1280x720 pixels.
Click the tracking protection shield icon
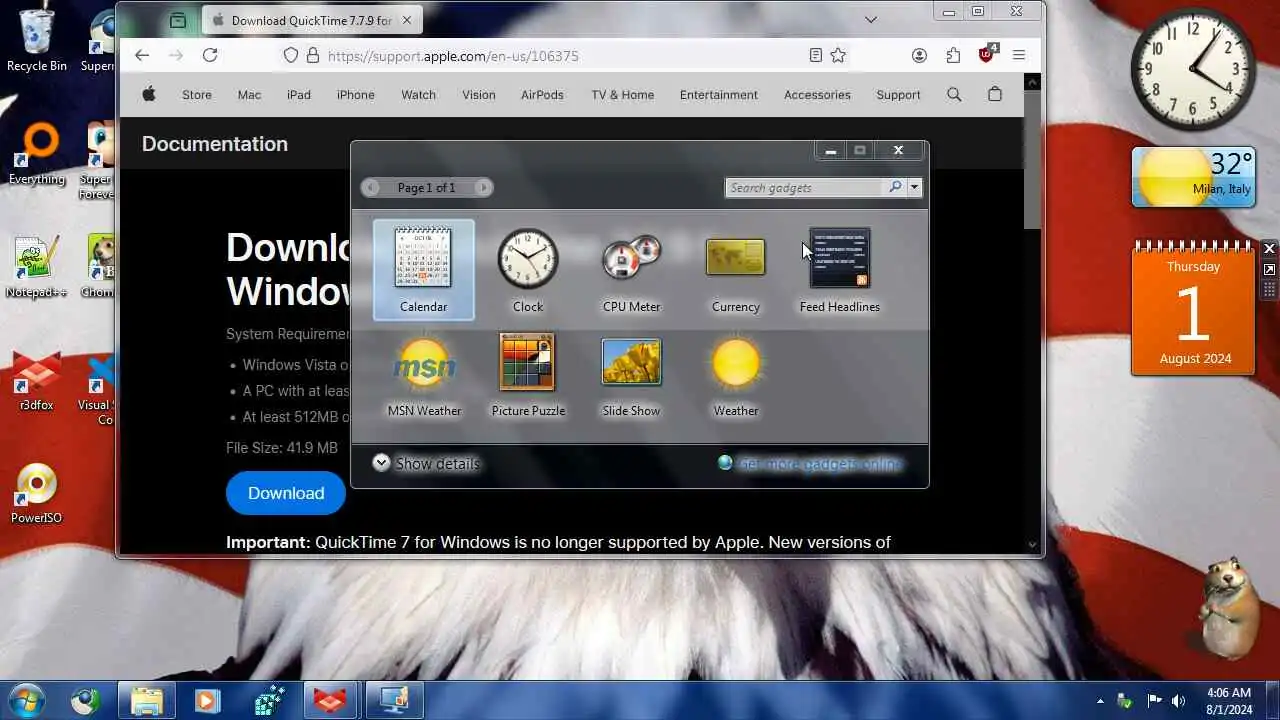tap(291, 56)
